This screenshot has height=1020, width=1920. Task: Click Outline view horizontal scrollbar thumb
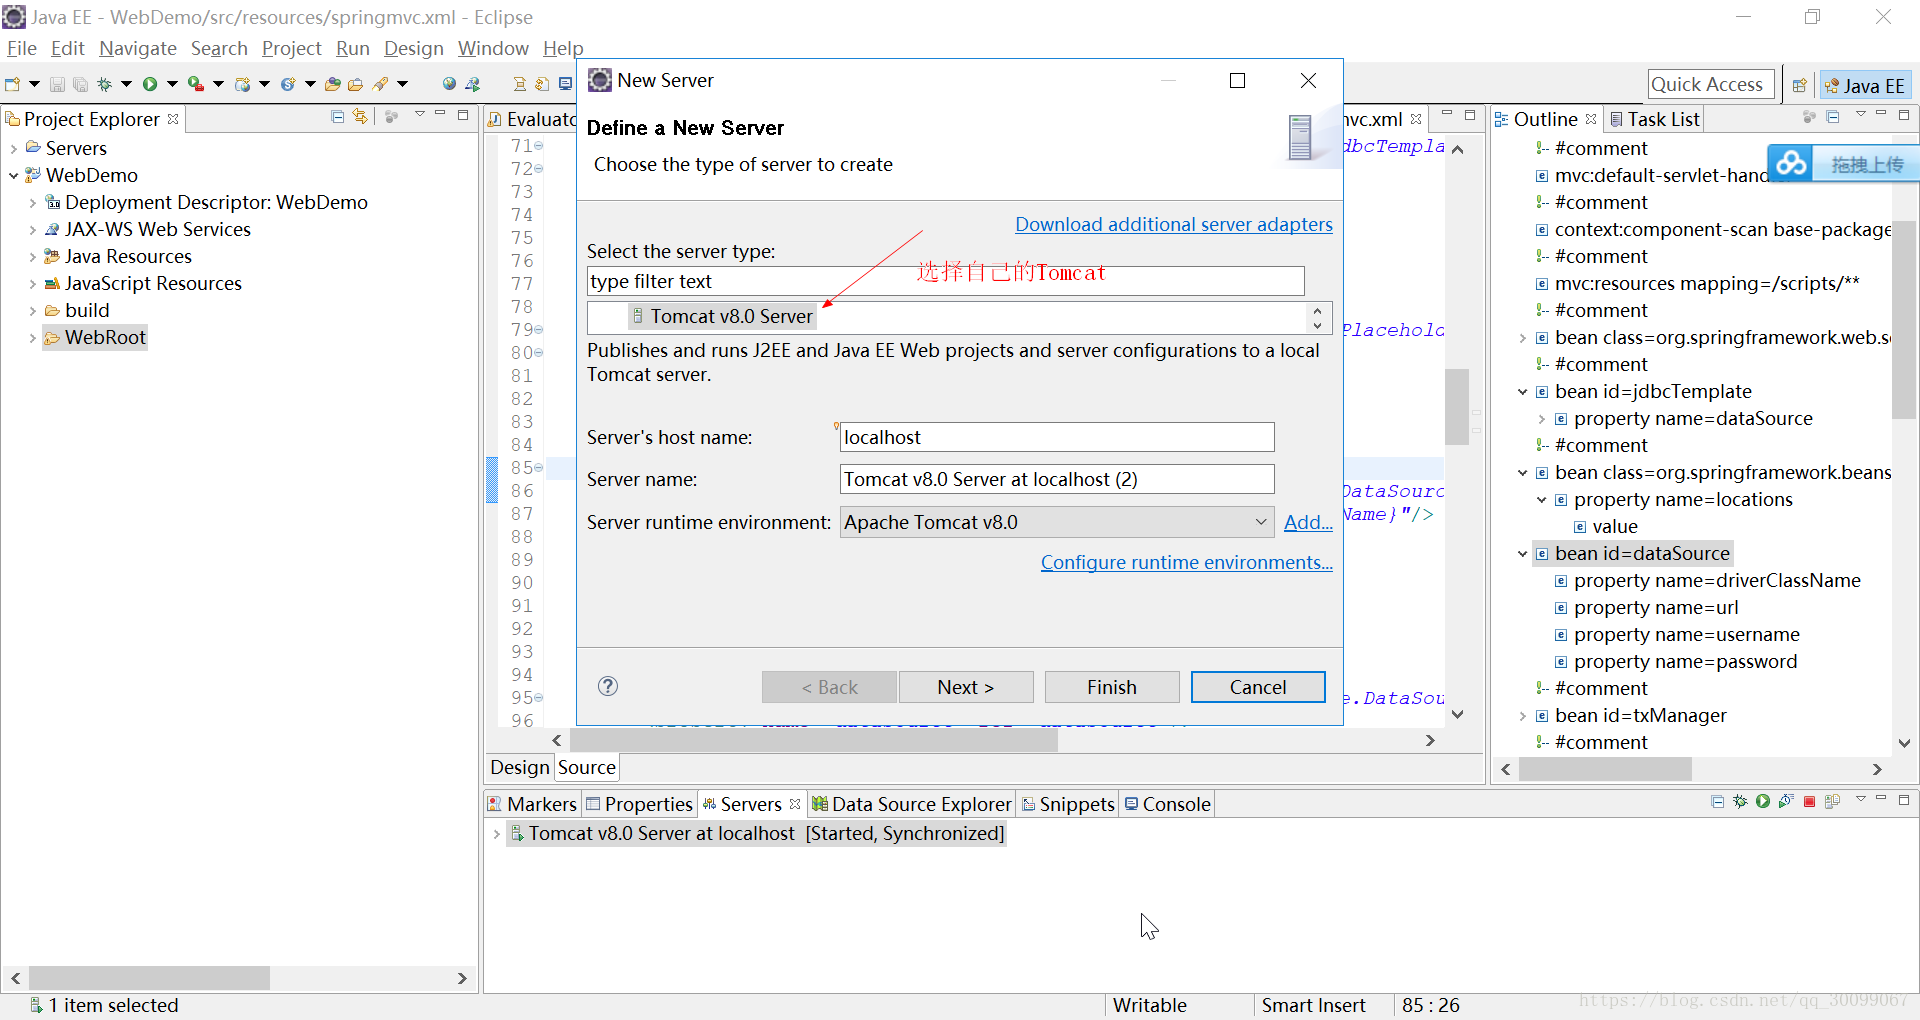point(1605,769)
